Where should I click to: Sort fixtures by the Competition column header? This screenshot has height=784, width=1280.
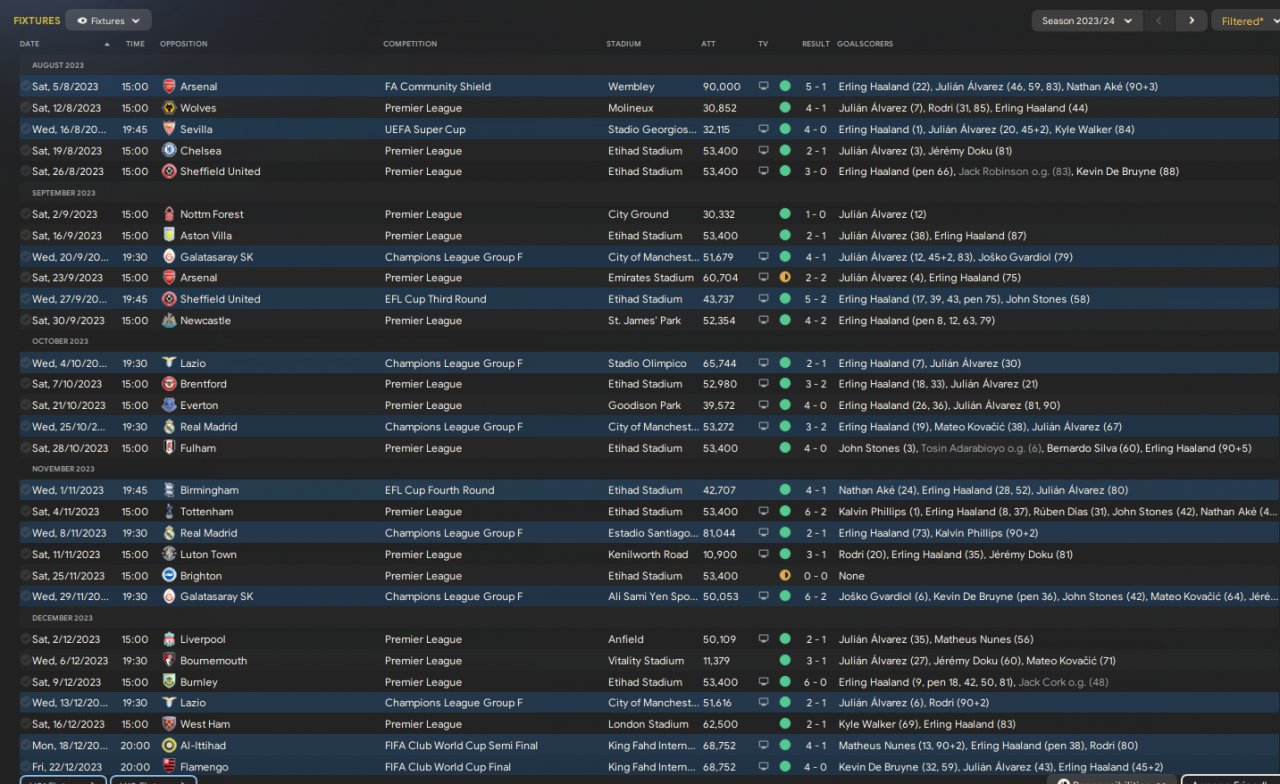coord(410,44)
